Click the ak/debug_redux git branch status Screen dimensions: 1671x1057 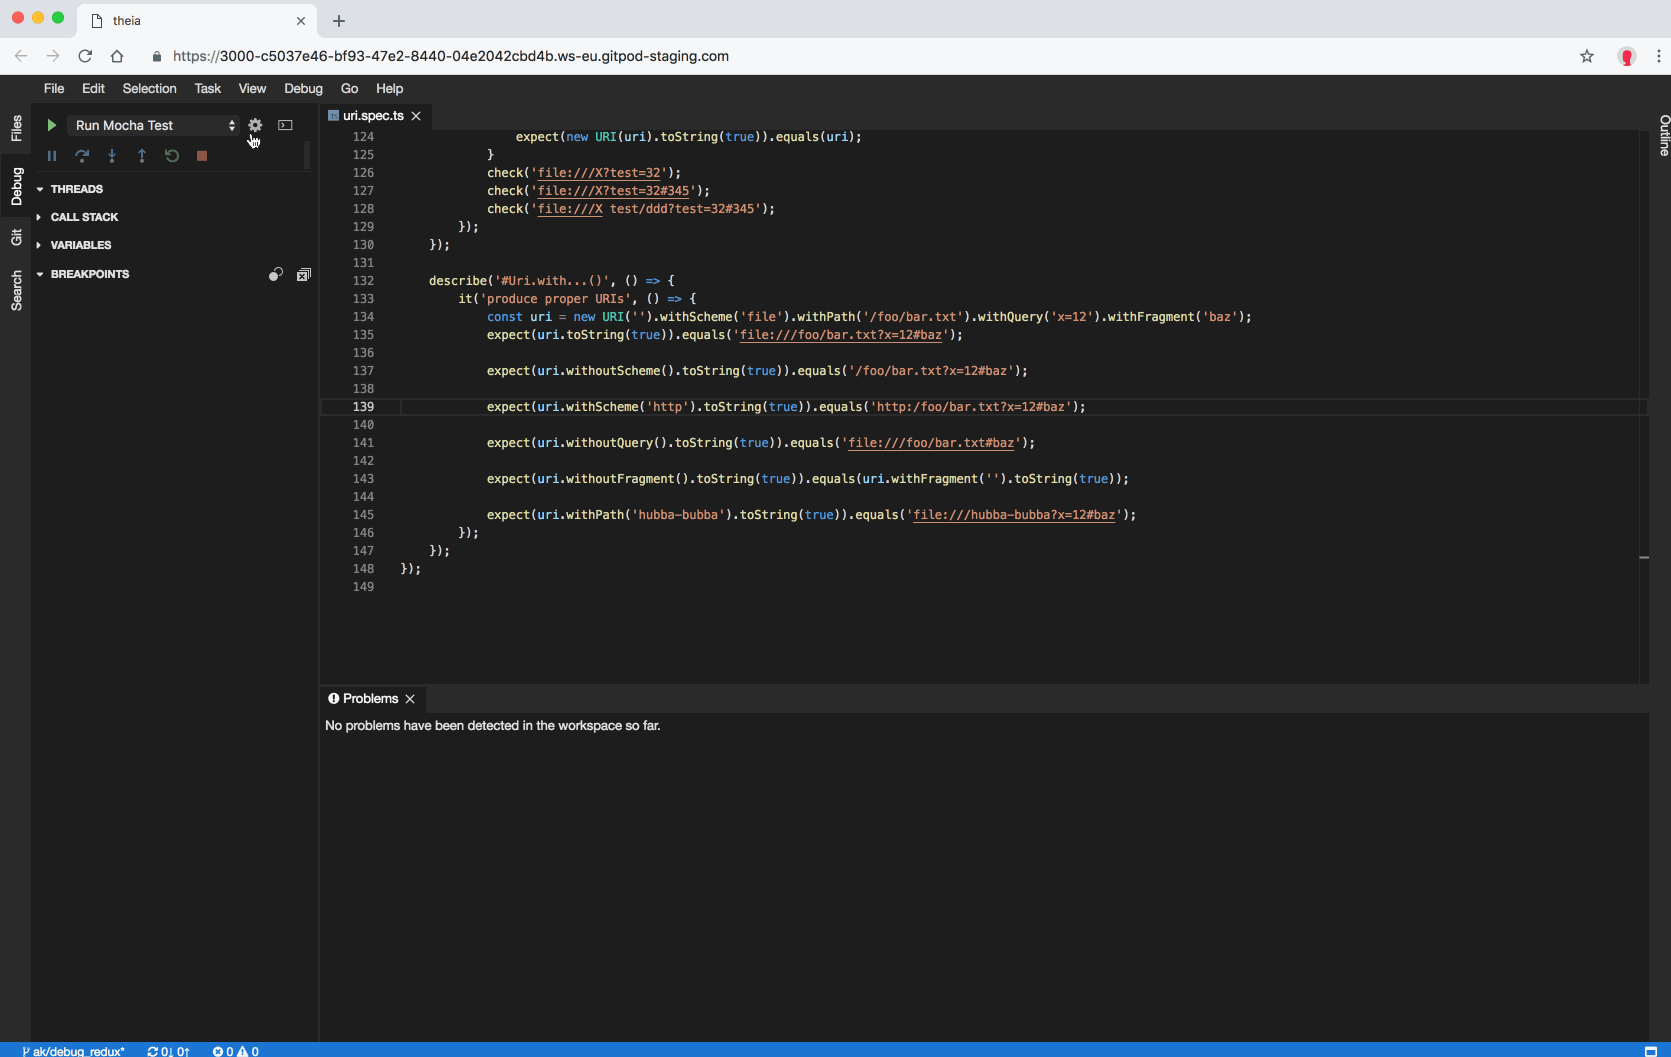(x=73, y=1051)
